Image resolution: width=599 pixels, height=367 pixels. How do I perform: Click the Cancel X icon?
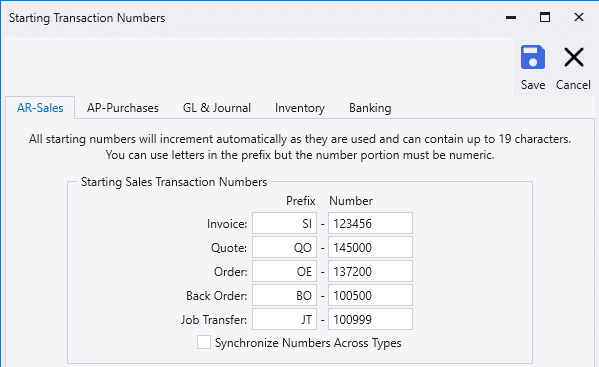point(574,57)
